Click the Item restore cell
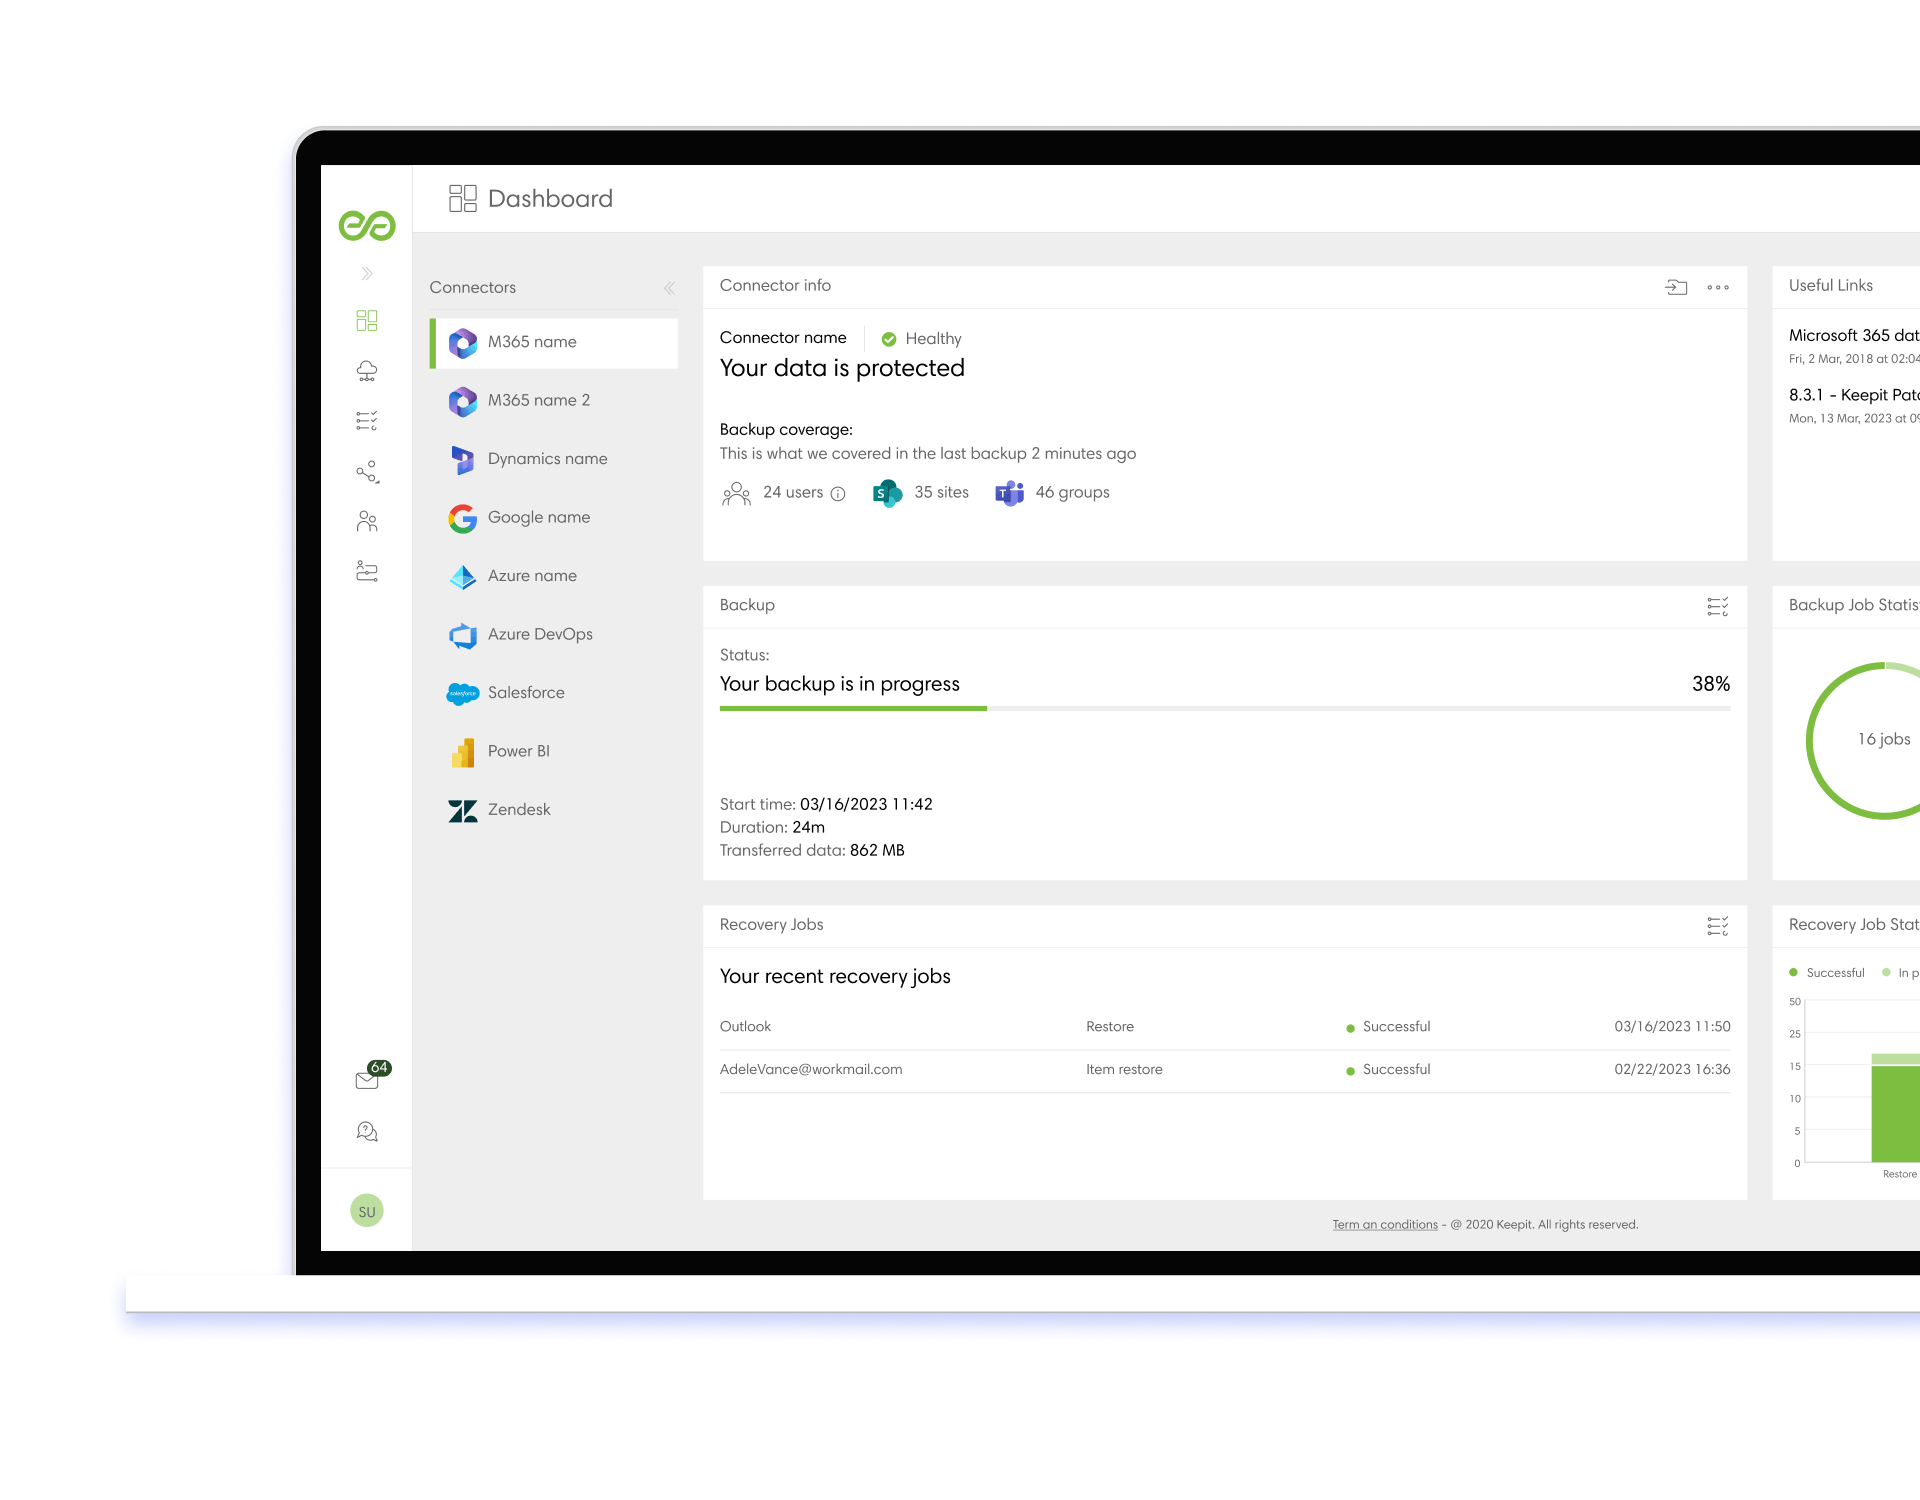 (x=1124, y=1070)
